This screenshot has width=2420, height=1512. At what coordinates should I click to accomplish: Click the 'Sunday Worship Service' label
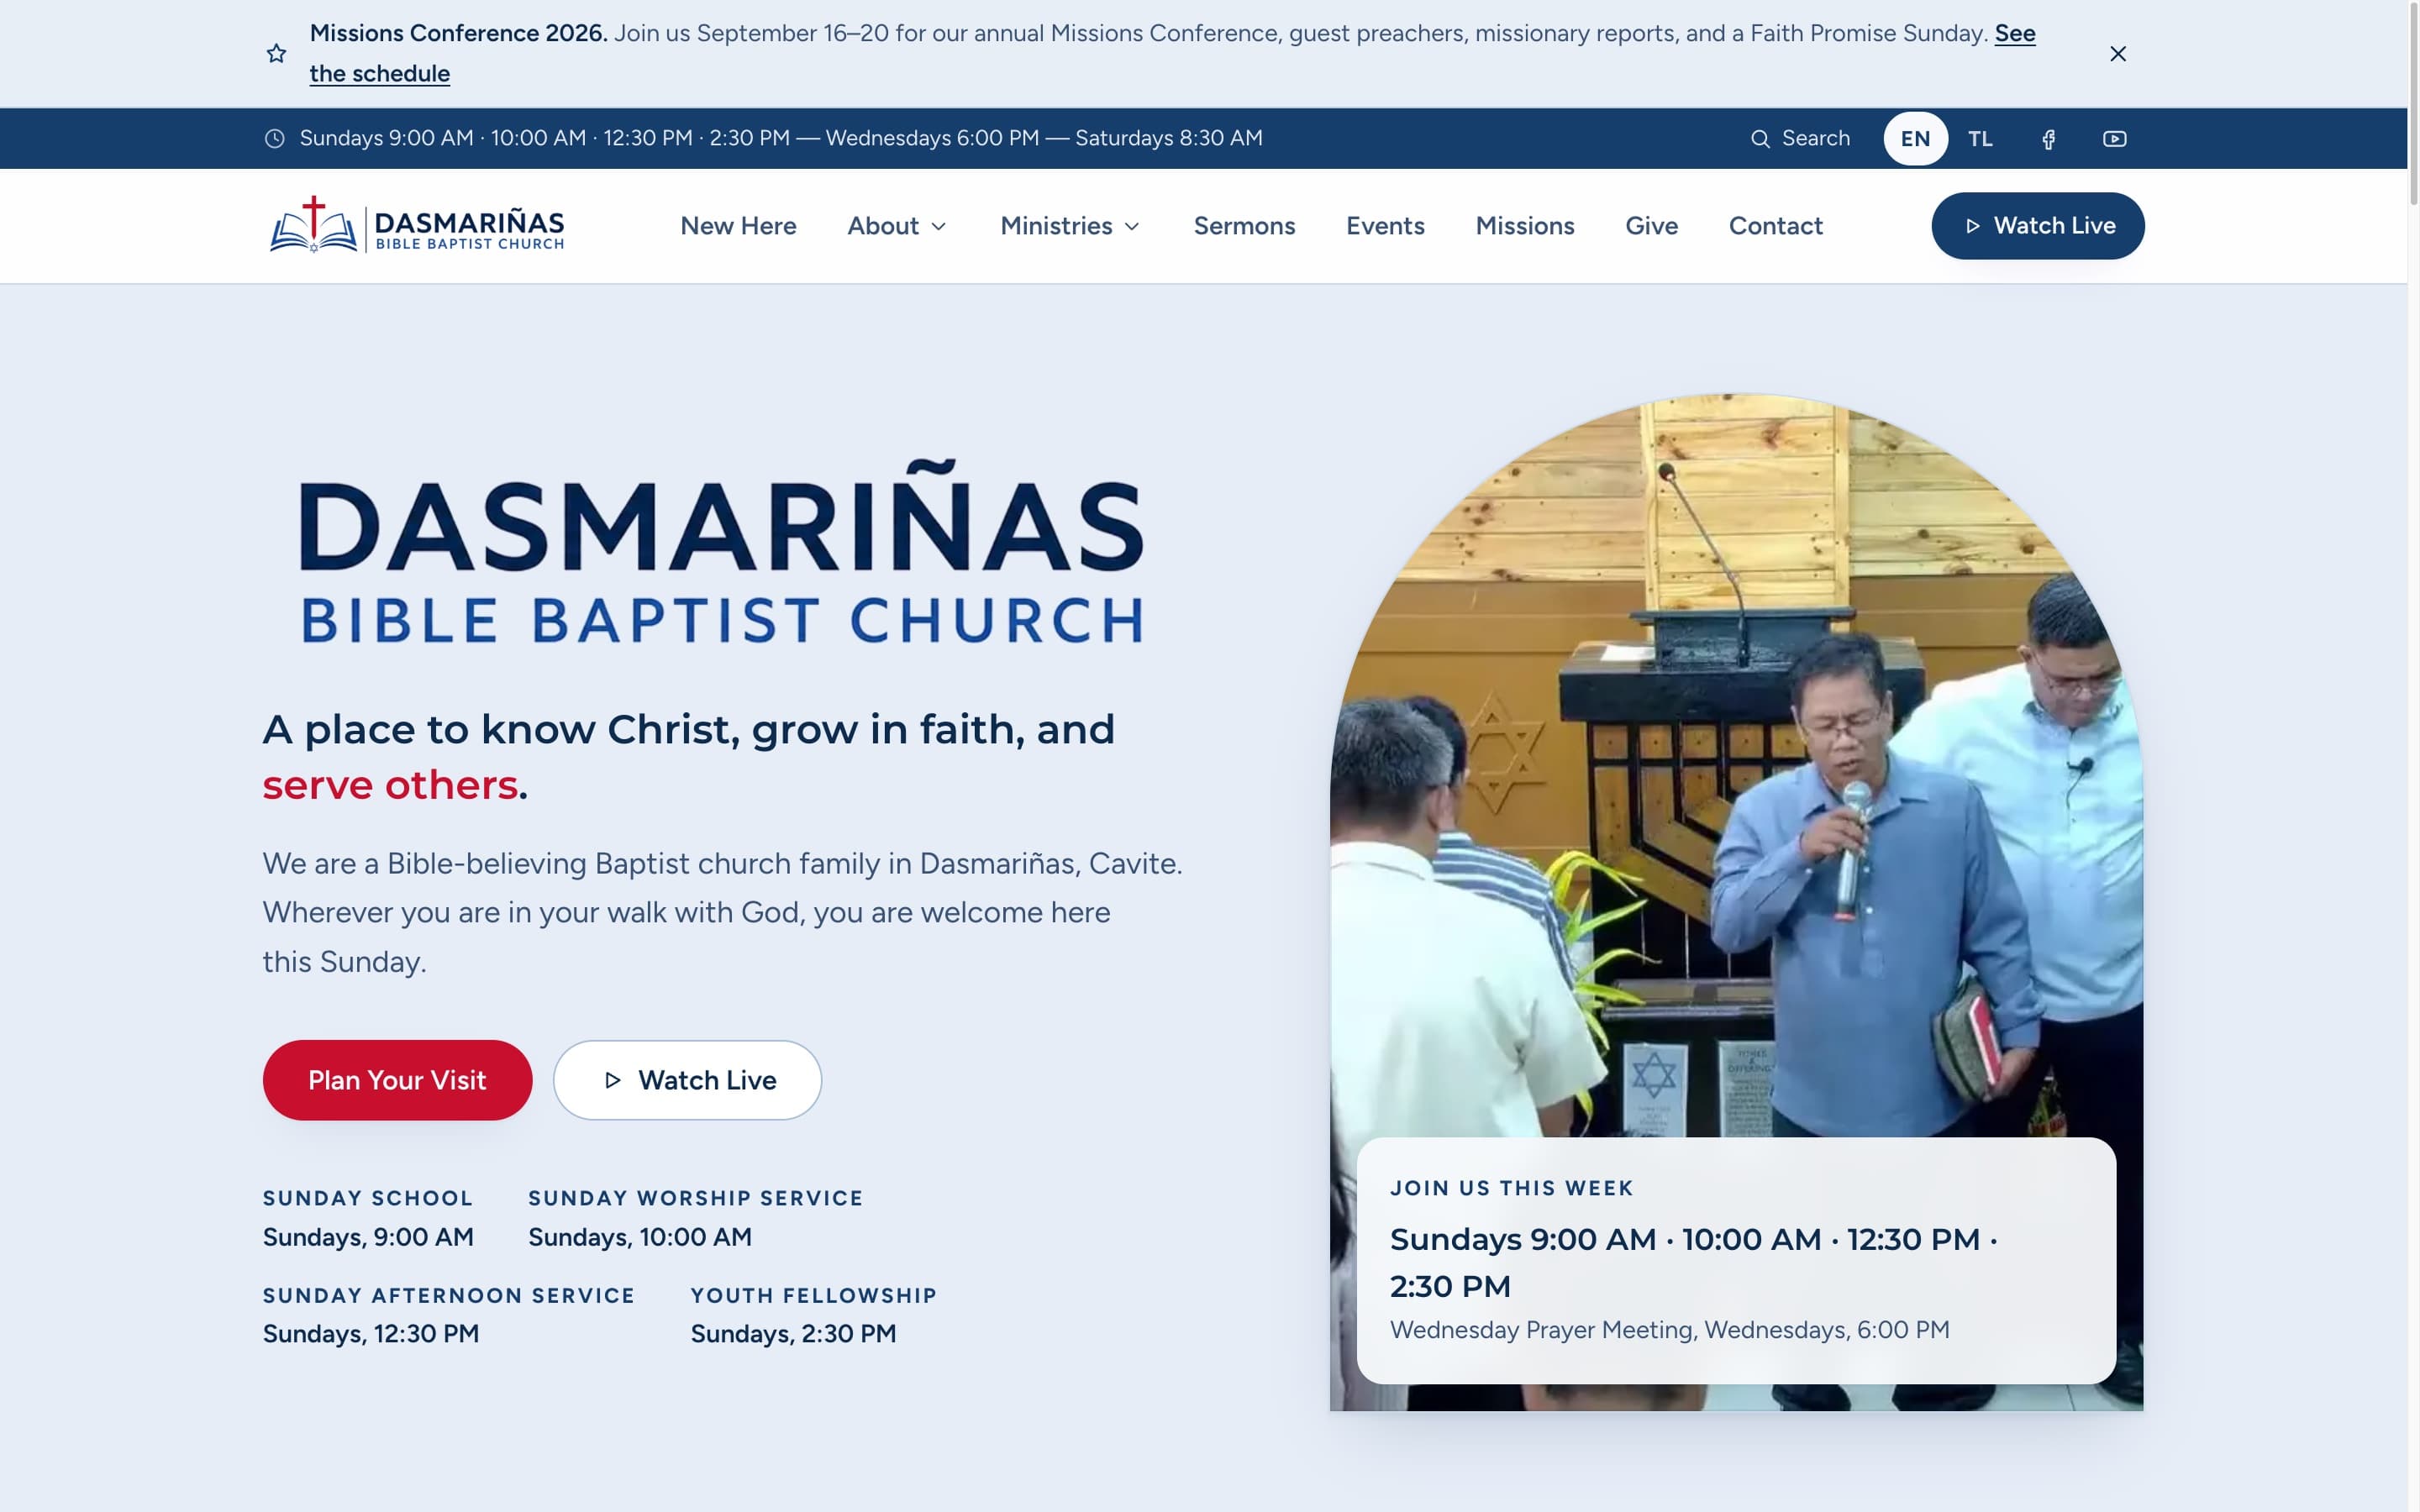695,1198
